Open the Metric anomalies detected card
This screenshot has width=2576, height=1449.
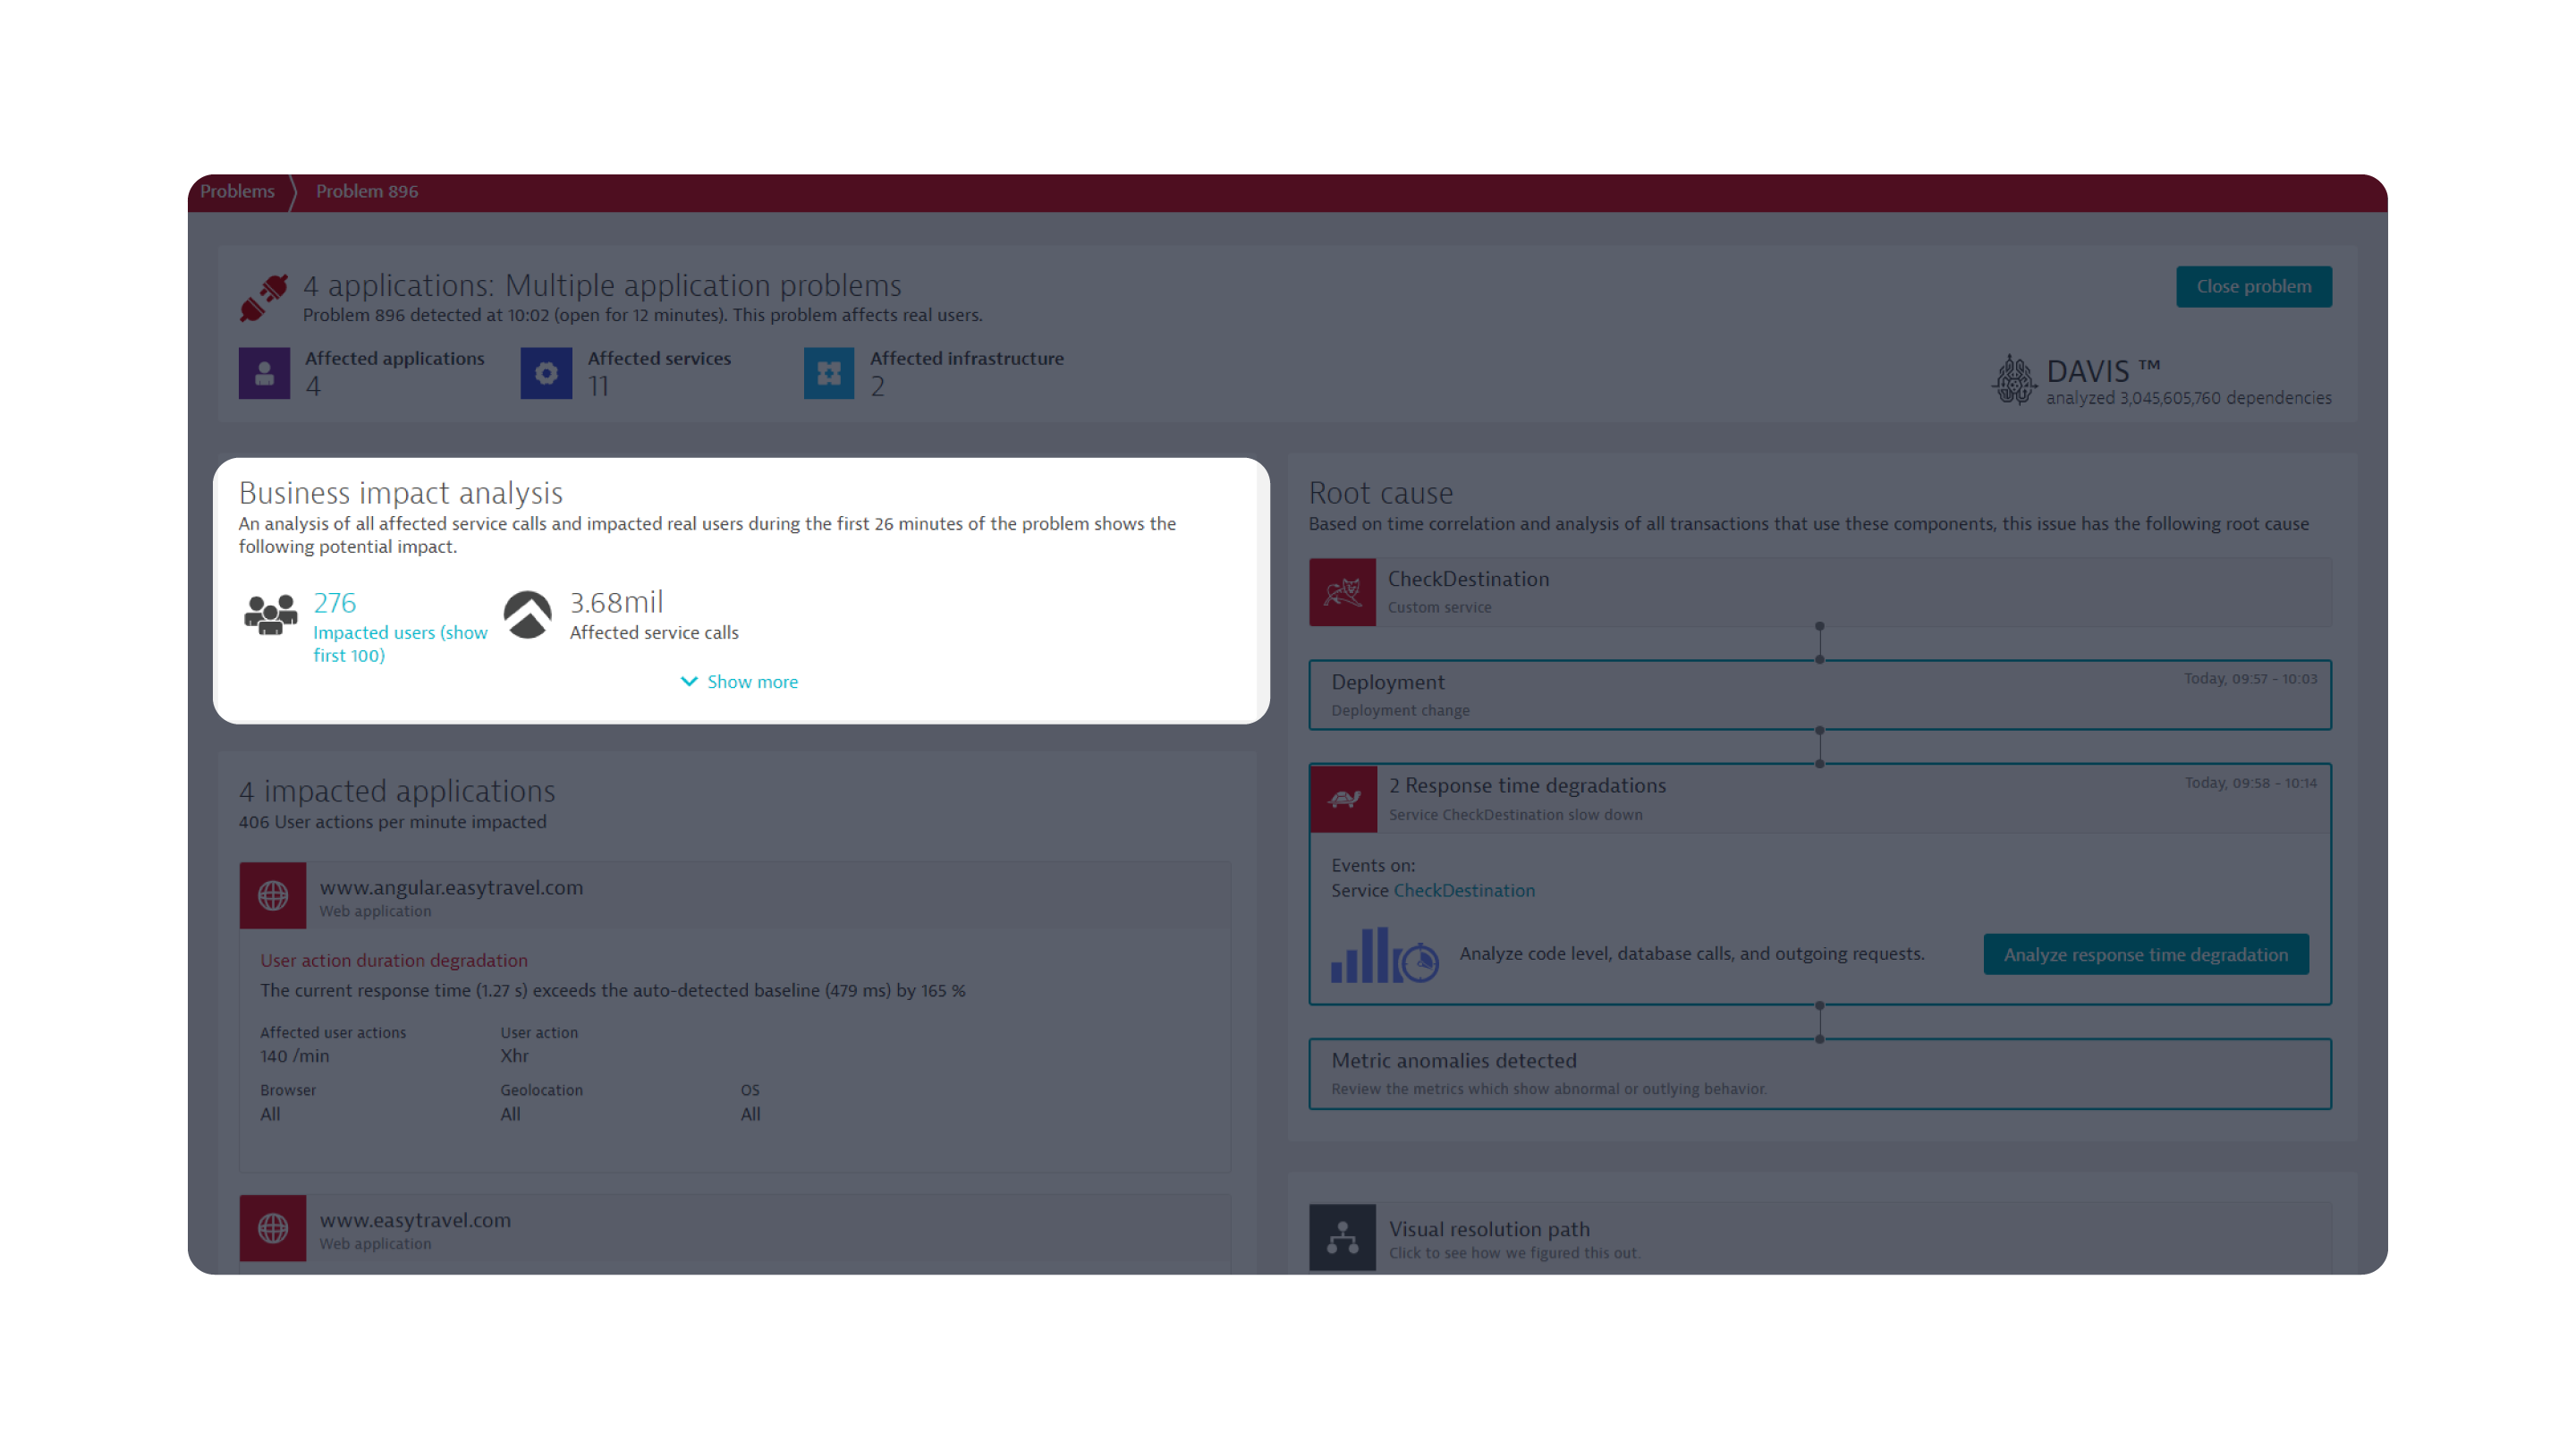click(x=1820, y=1073)
